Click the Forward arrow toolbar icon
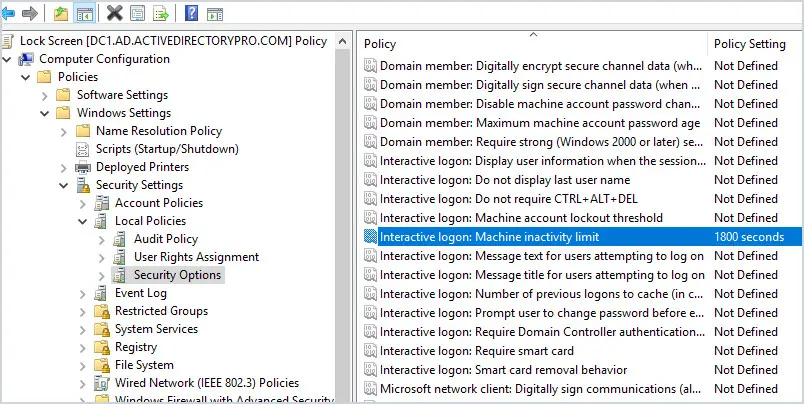The height and width of the screenshot is (404, 804). click(29, 13)
